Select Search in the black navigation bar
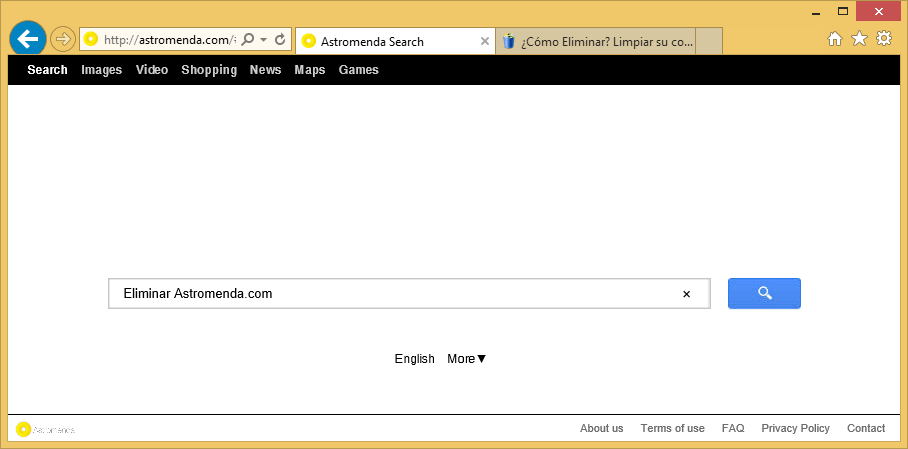 [x=47, y=70]
